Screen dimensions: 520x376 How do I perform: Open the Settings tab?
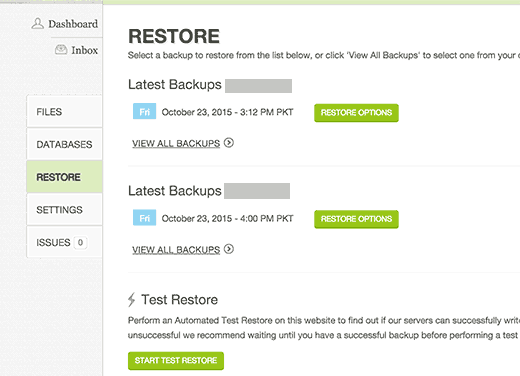tap(64, 209)
